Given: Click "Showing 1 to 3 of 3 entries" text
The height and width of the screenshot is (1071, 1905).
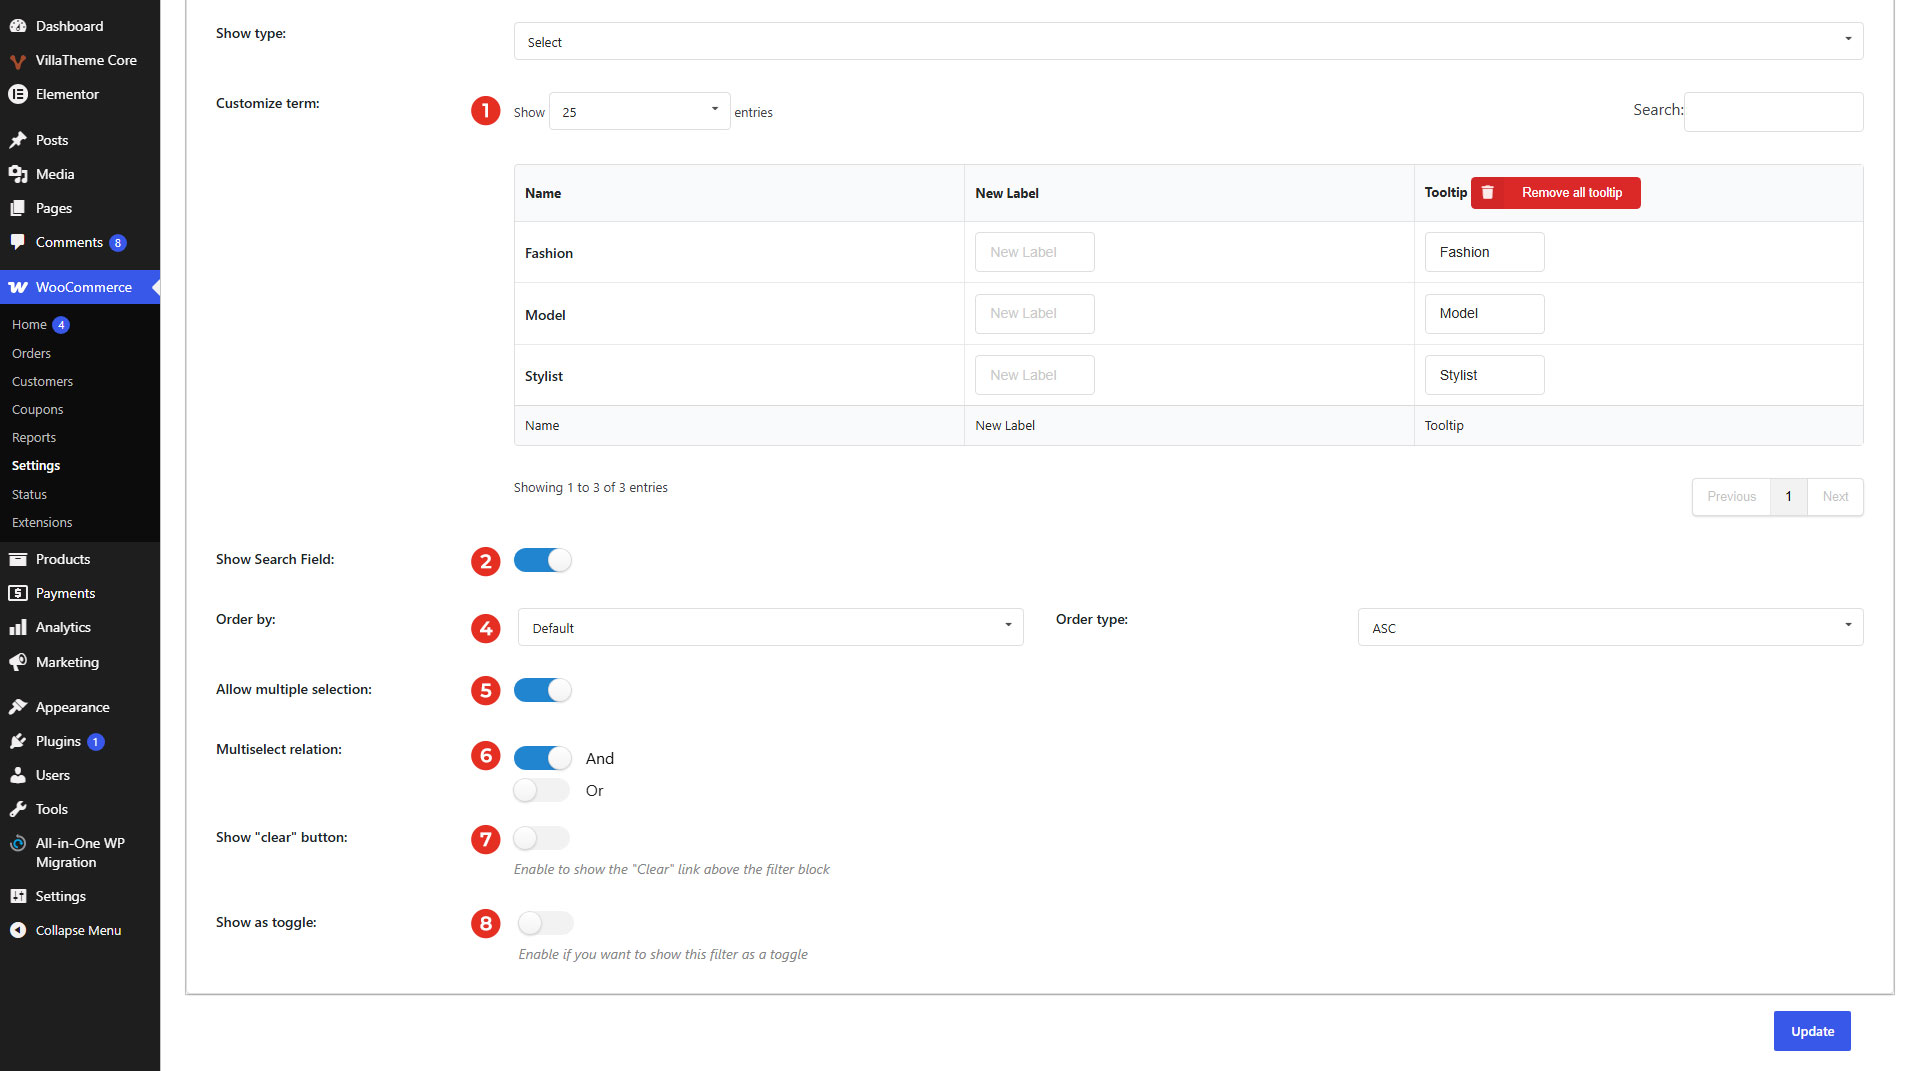Looking at the screenshot, I should (590, 487).
